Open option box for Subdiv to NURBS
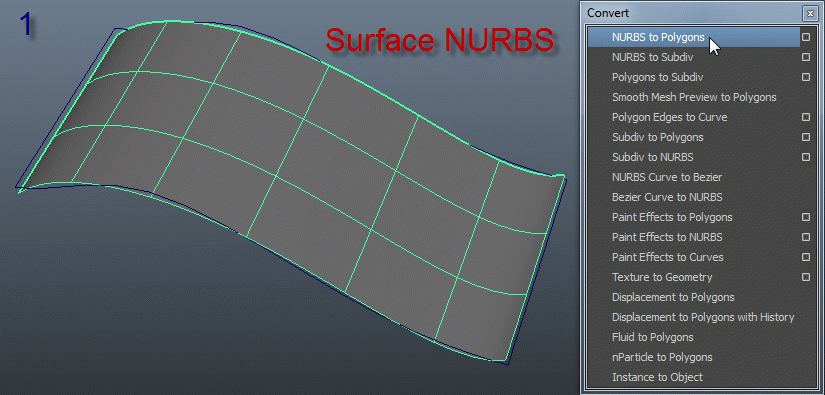The image size is (825, 395). pos(806,157)
